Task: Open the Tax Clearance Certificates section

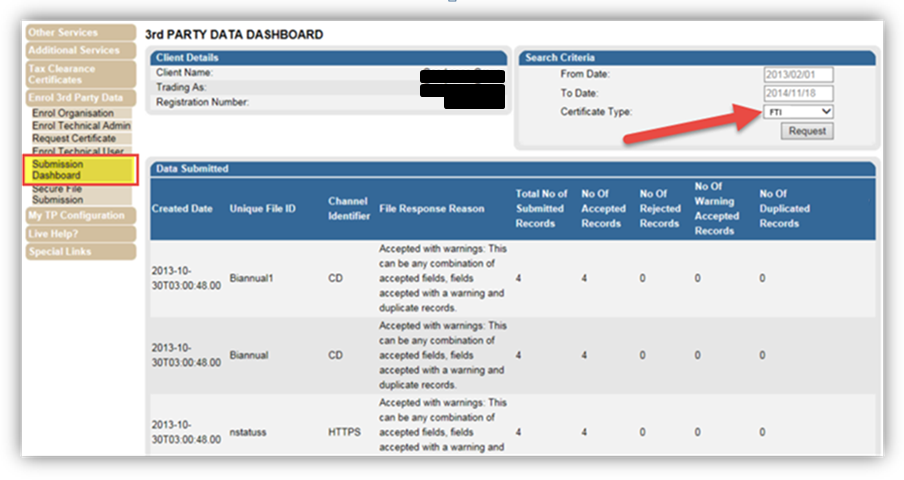Action: (80, 74)
